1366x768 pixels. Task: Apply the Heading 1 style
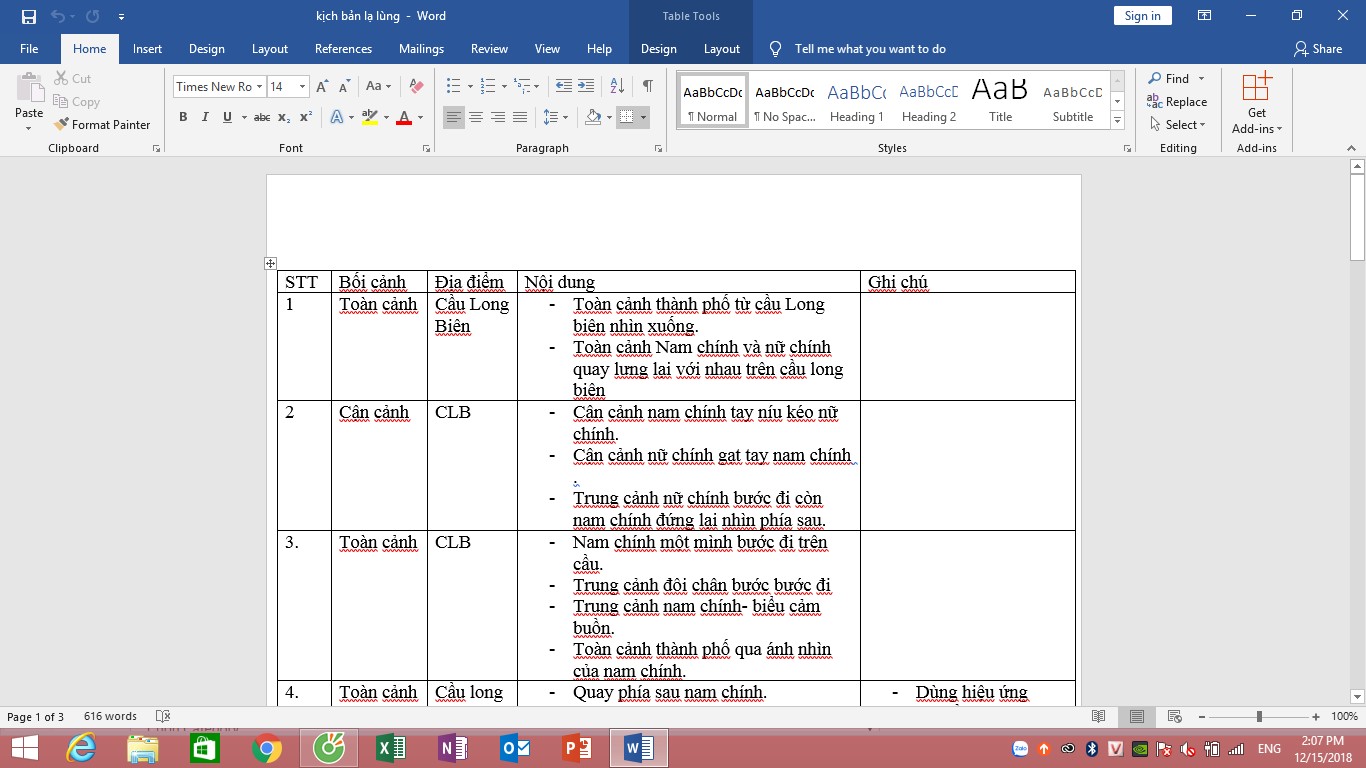tap(856, 100)
